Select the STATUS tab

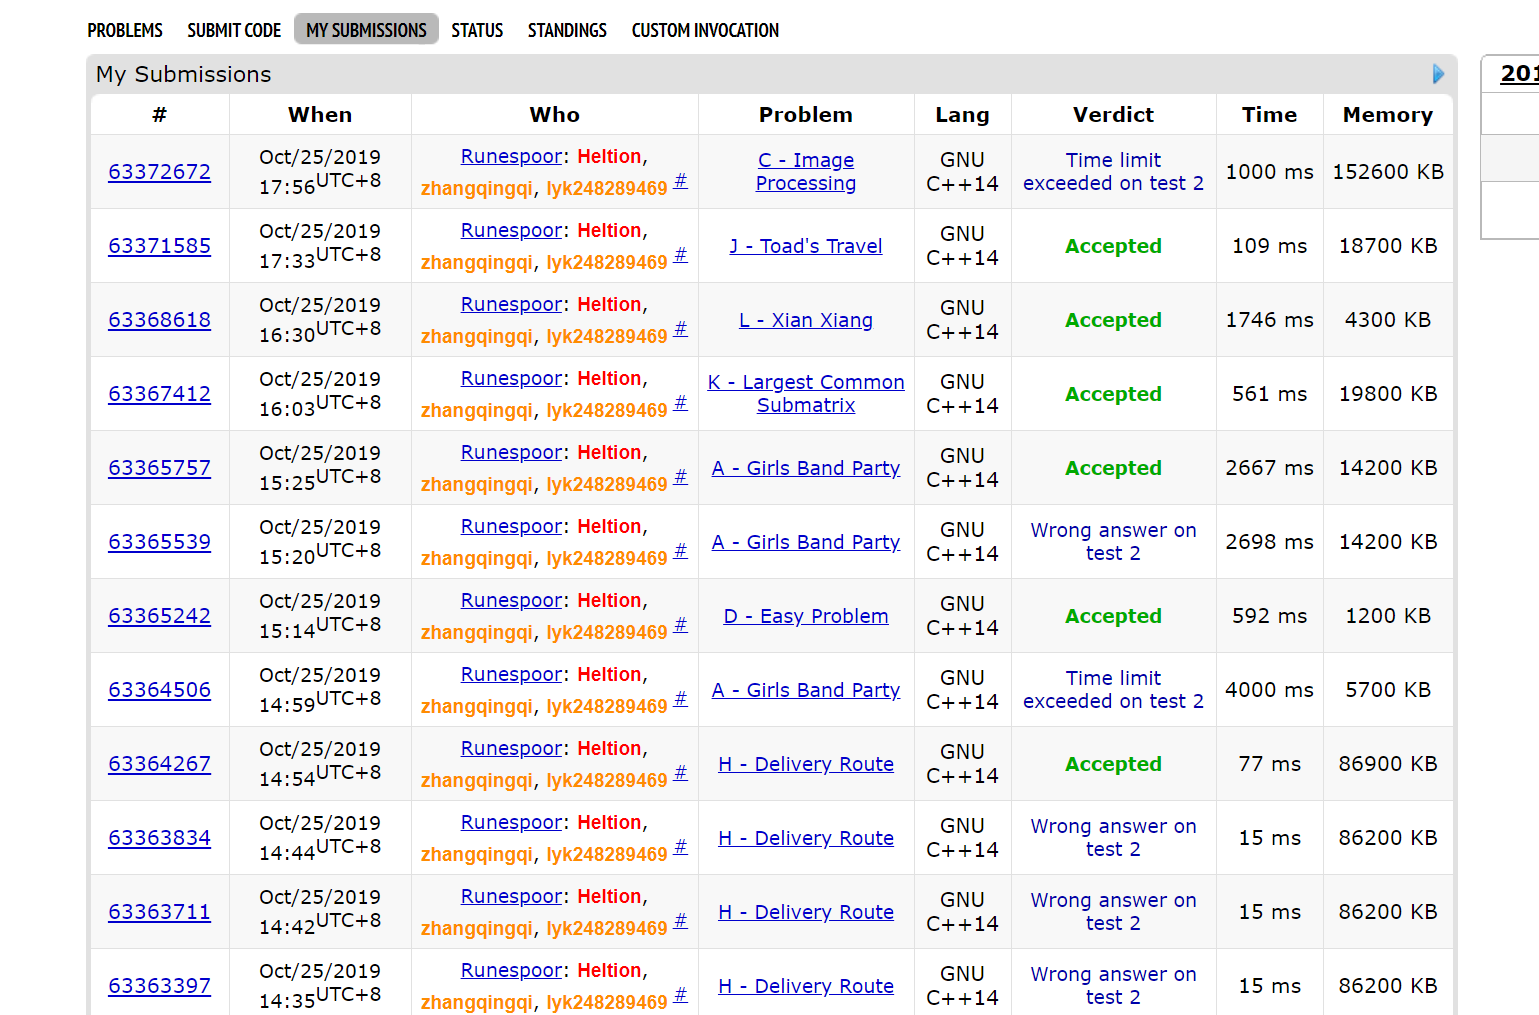(477, 30)
